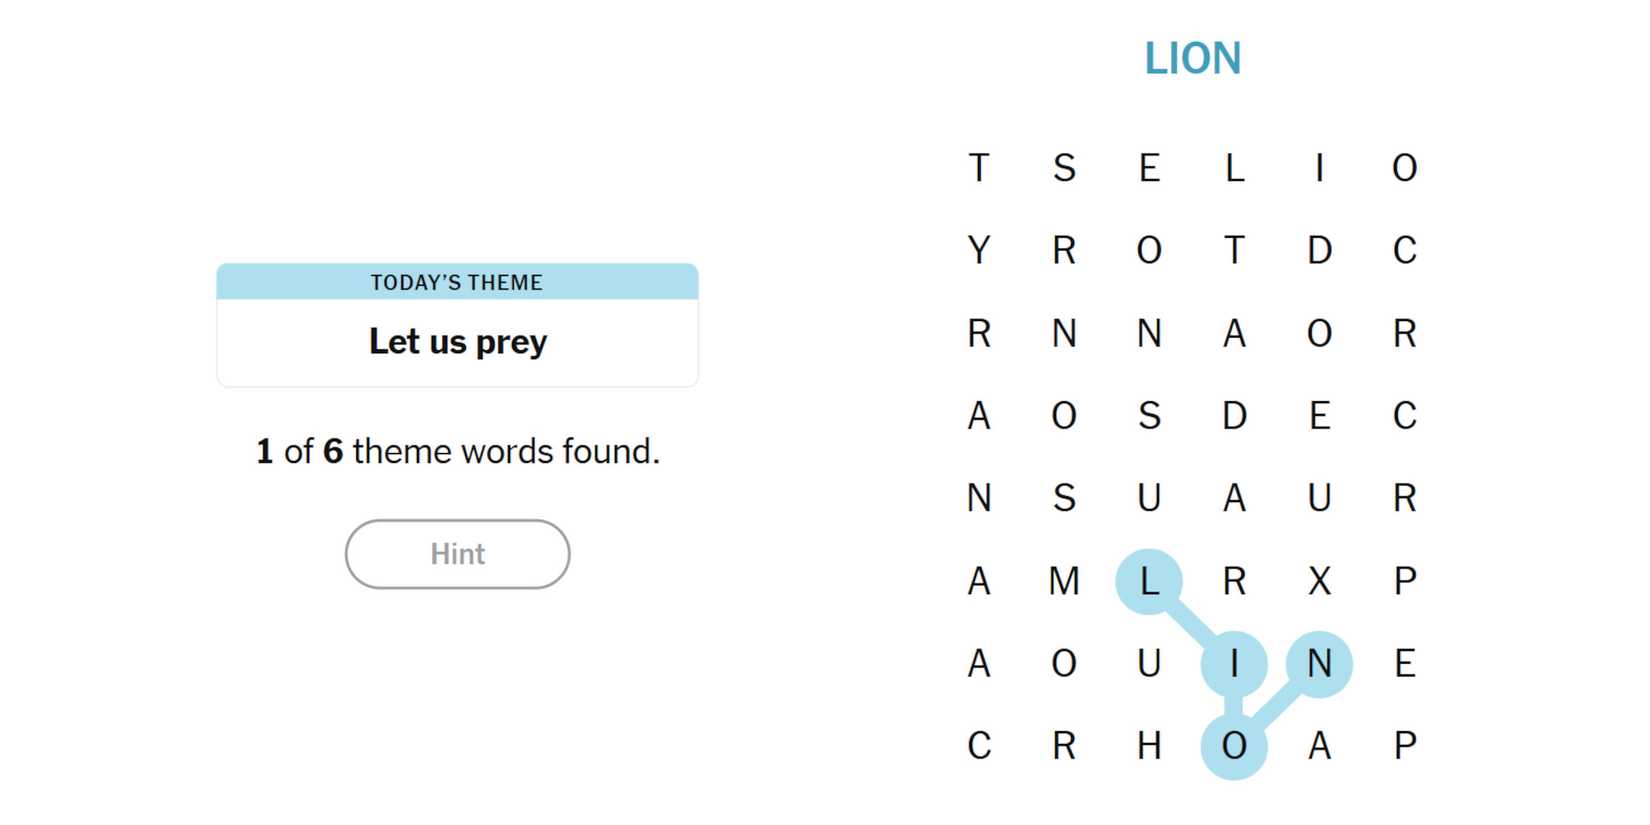The image size is (1650, 825).
Task: Click the LION word above the grid
Action: point(1192,59)
